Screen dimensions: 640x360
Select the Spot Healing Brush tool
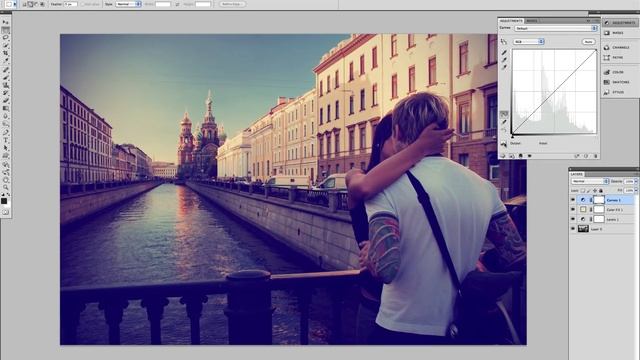coord(6,70)
